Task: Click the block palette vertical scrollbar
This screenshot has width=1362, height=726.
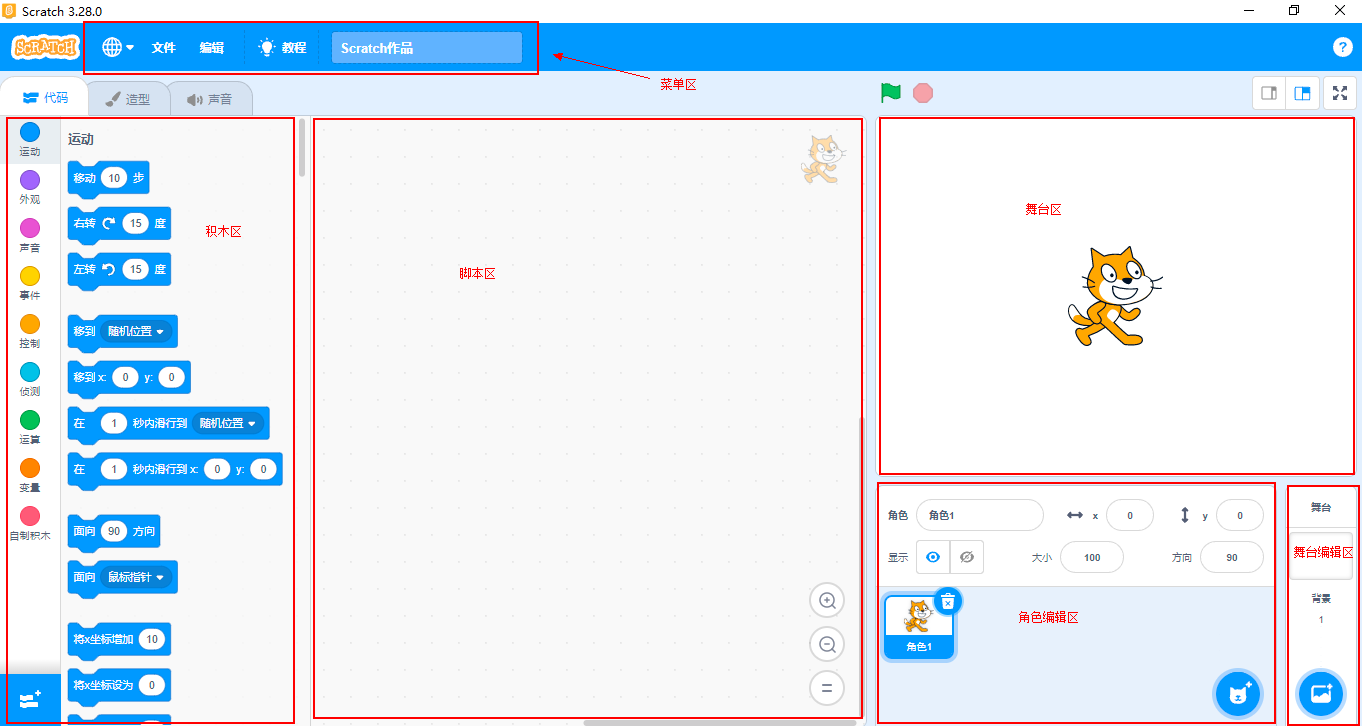Action: pos(302,148)
